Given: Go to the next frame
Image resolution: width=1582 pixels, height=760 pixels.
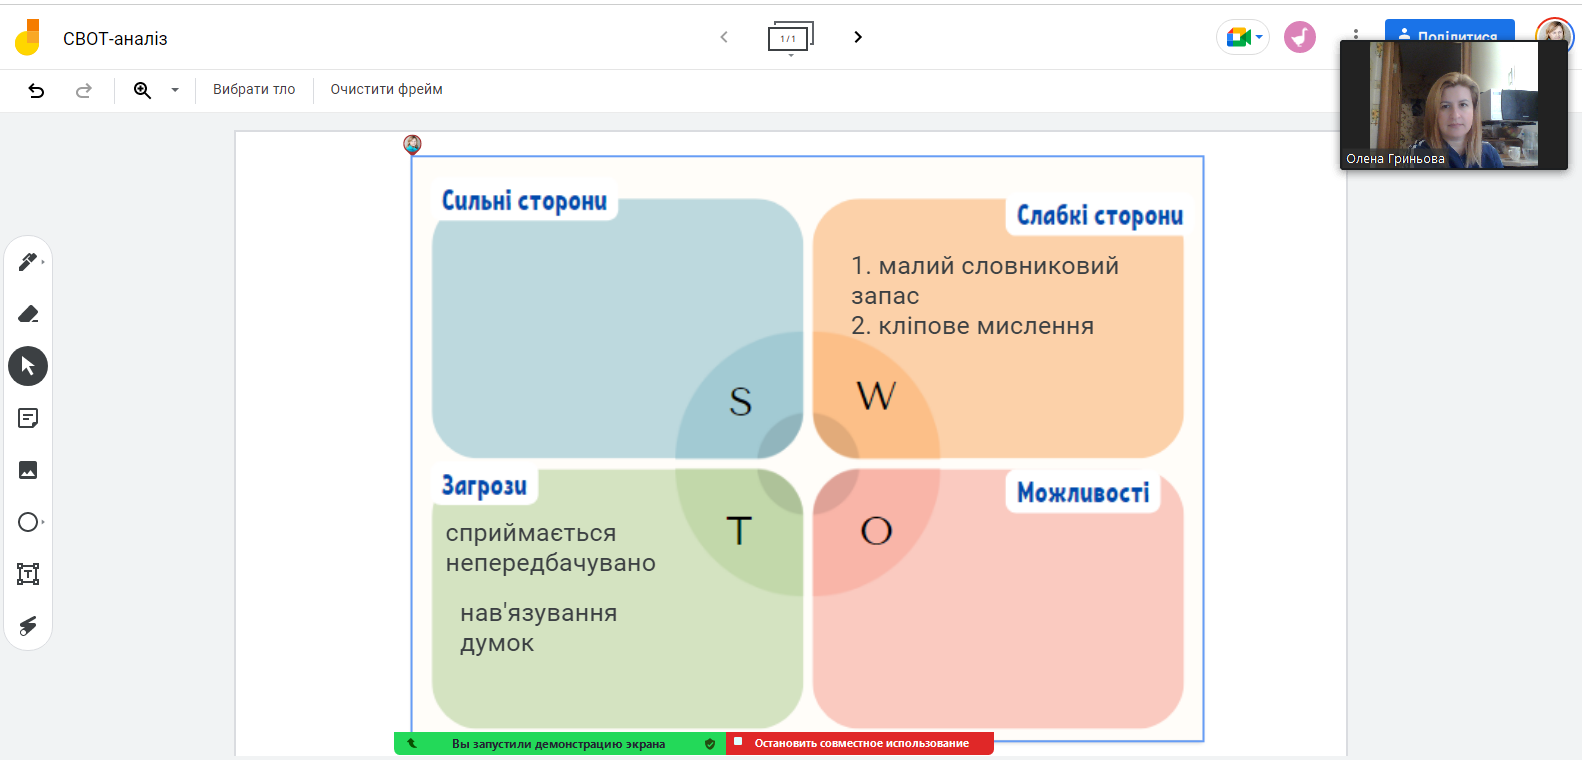Looking at the screenshot, I should (x=857, y=37).
